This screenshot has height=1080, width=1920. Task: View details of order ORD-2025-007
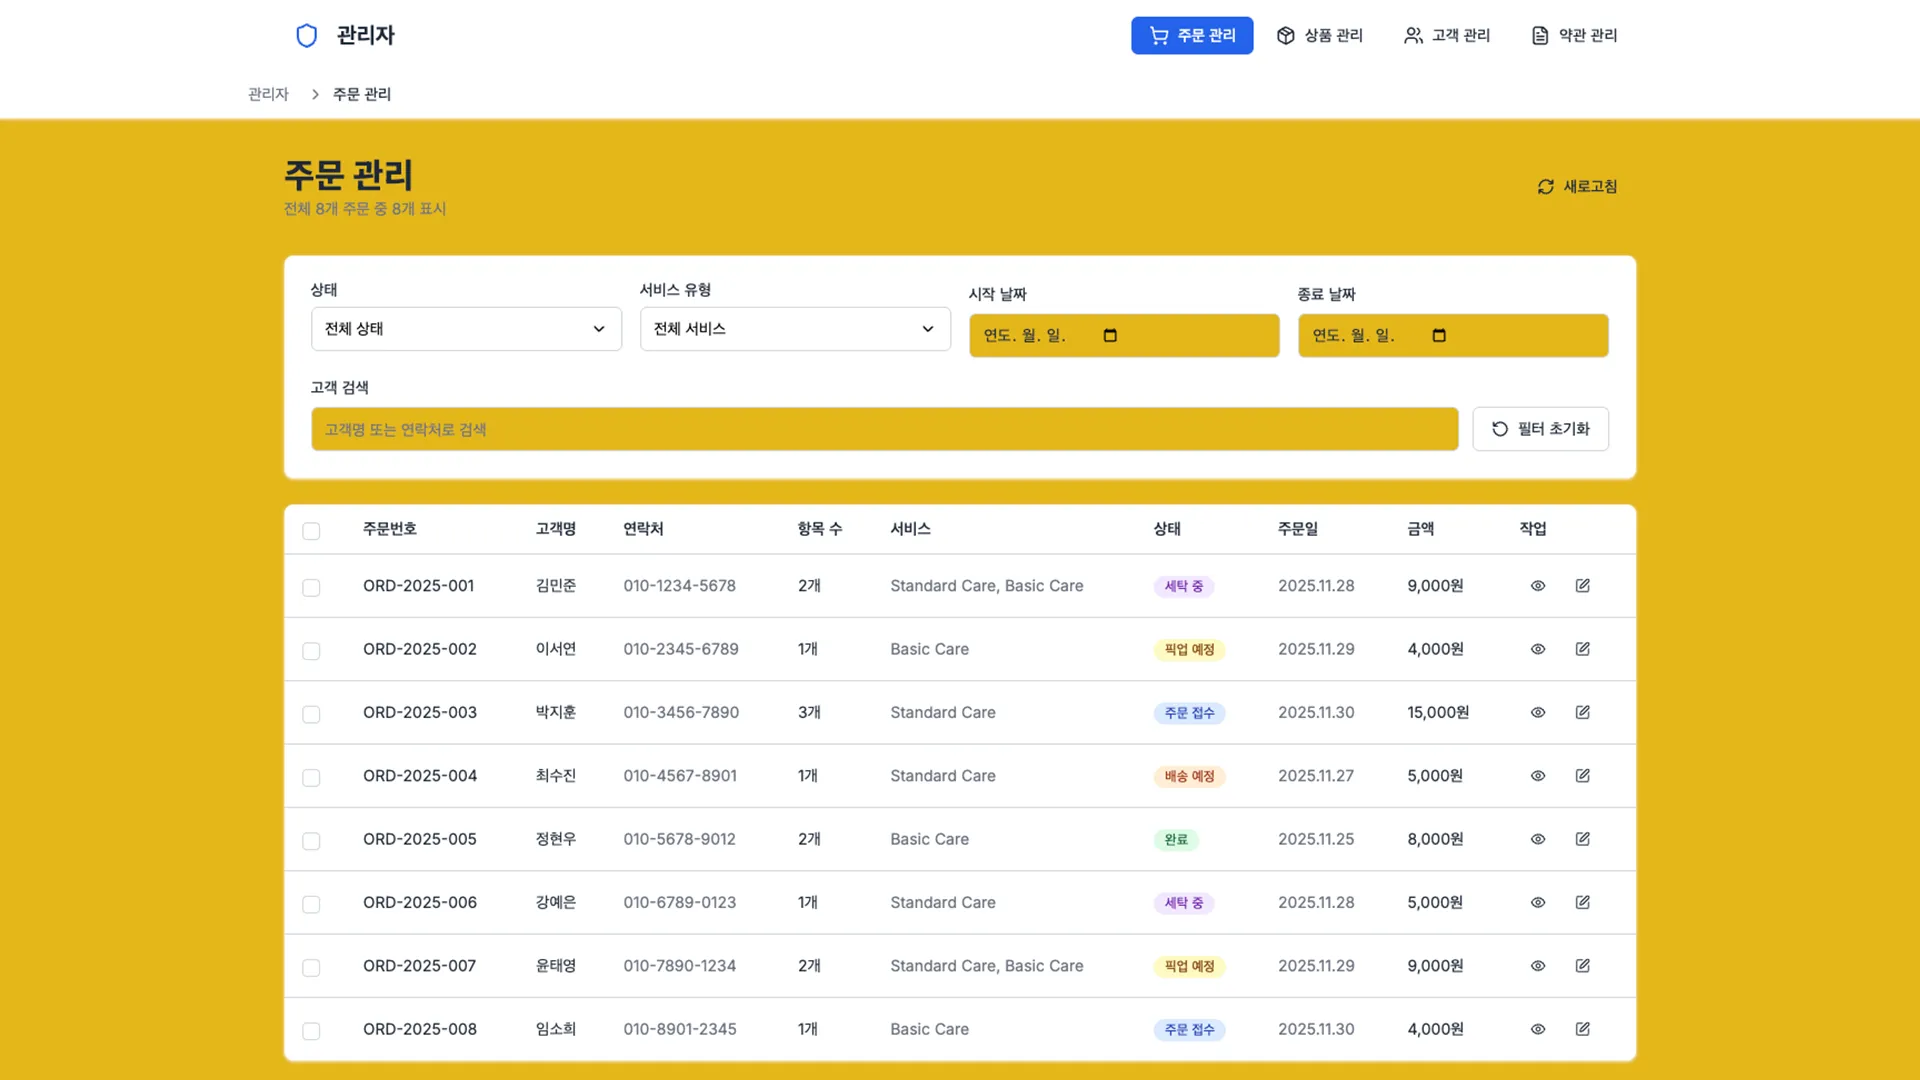(1538, 966)
